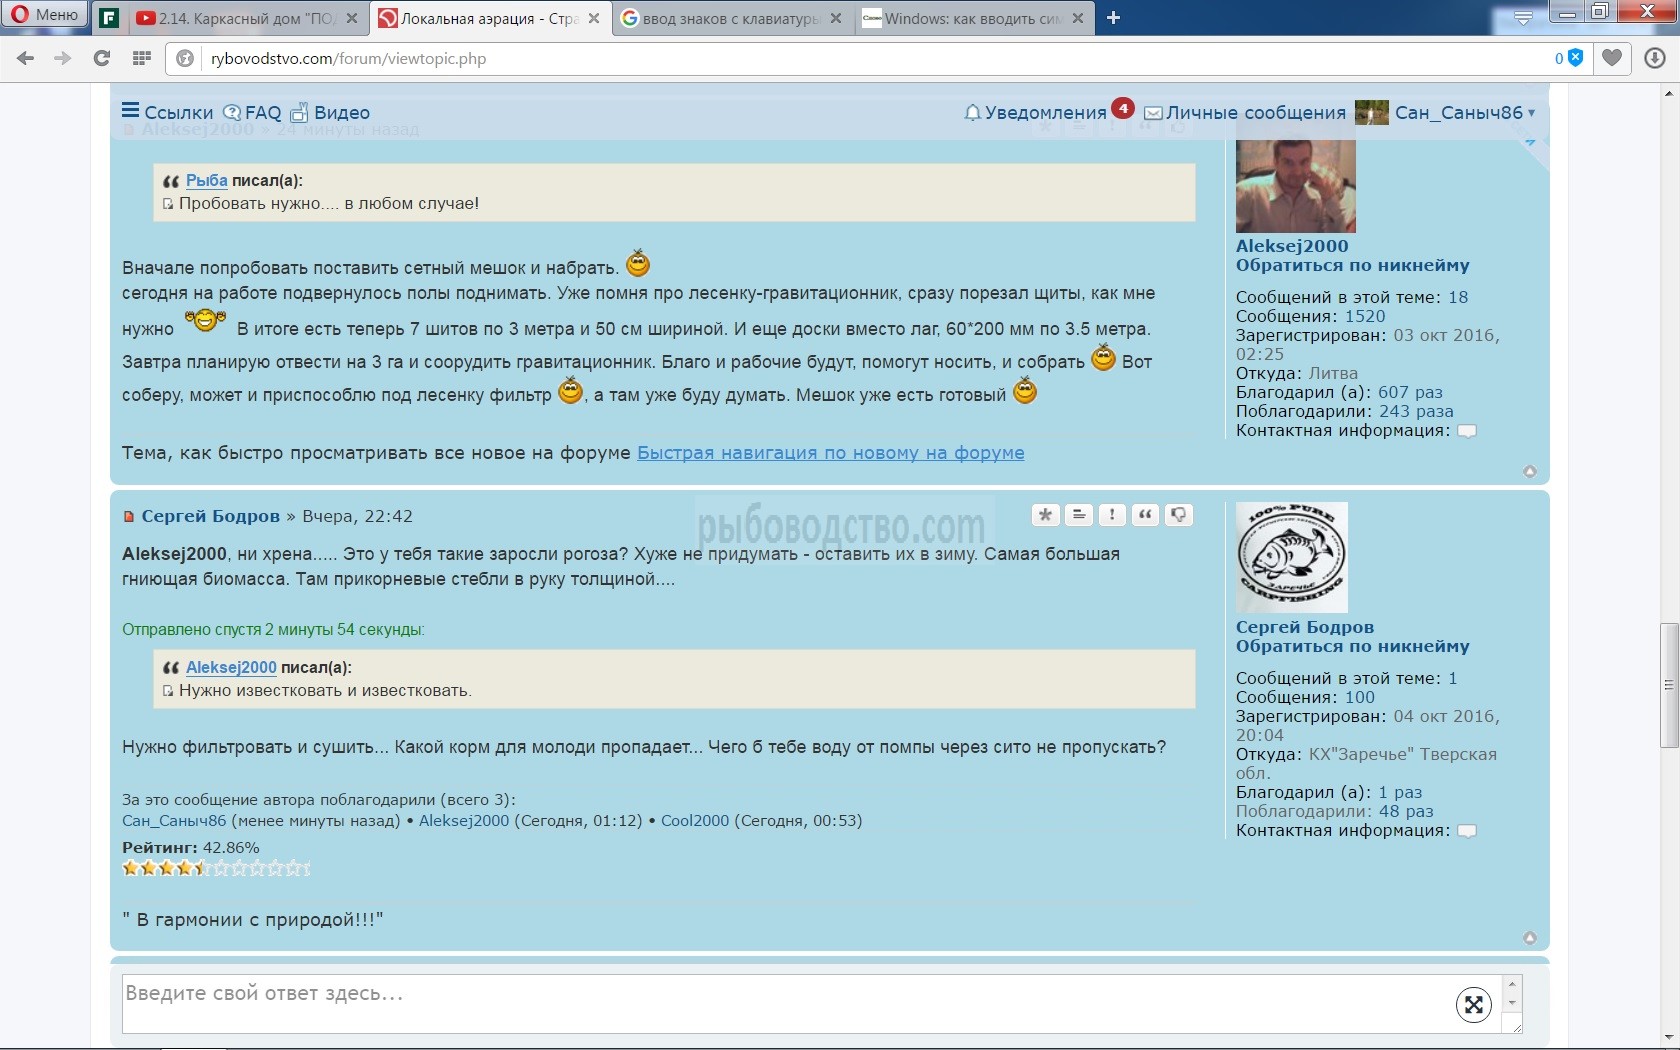Viewport: 1680px width, 1050px height.
Task: Open Aleksej2000 posts in topic count 18
Action: tap(1457, 297)
